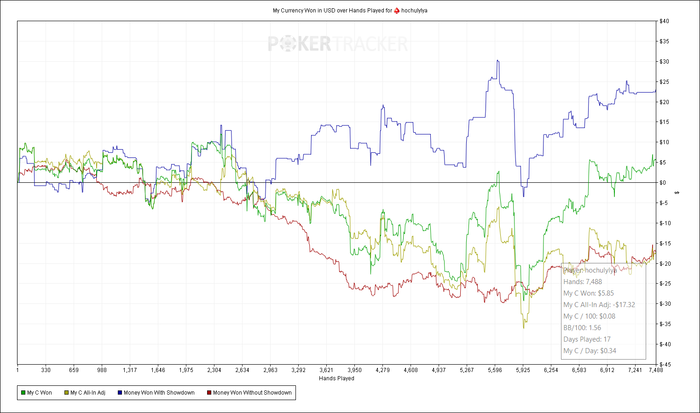Click x-axis tick '7,488'

click(x=655, y=370)
